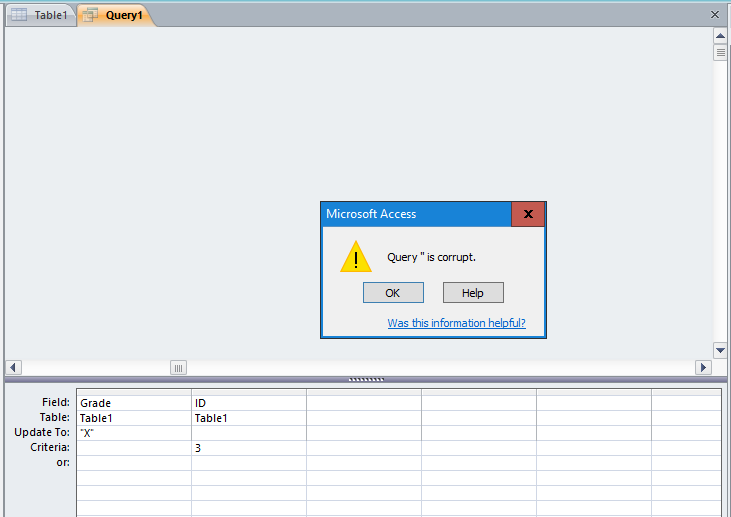Click the Update To cell containing "X"

(x=134, y=433)
